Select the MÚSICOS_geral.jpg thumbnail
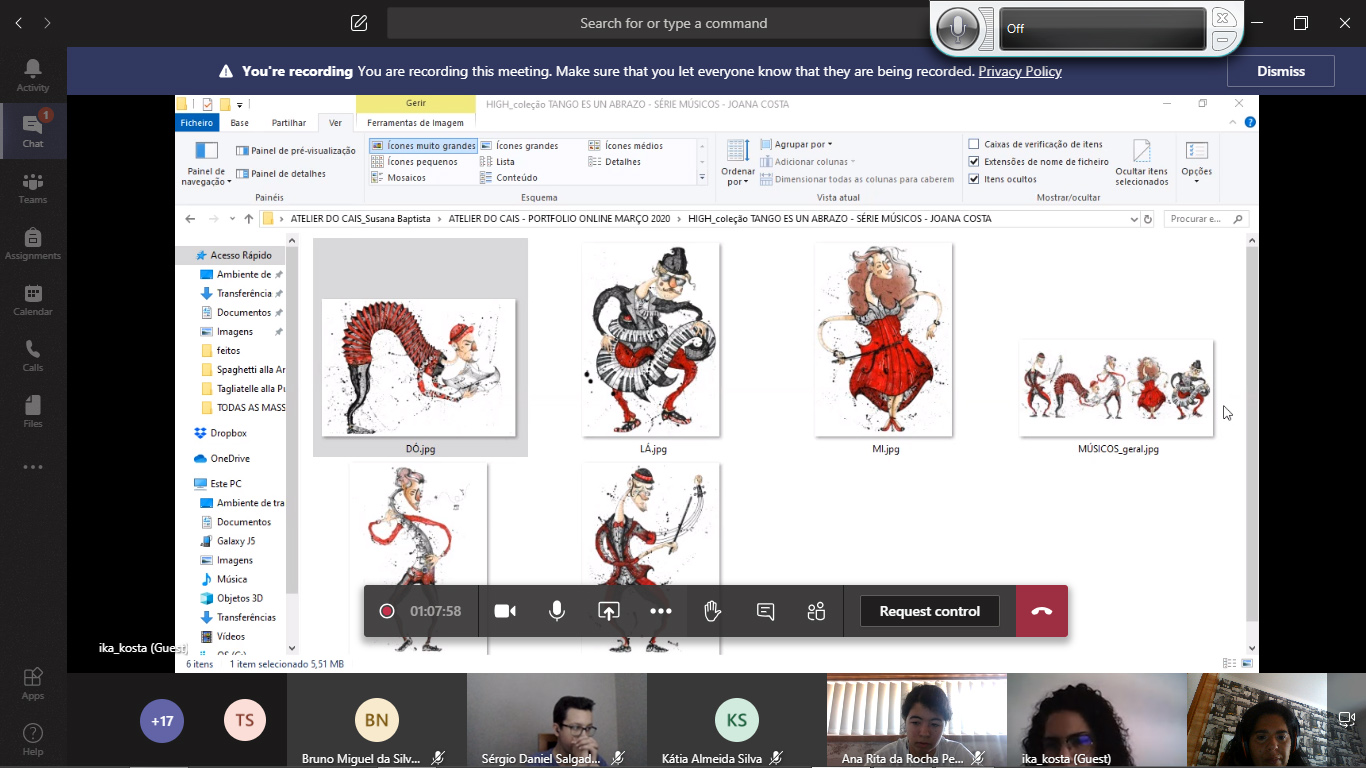Image resolution: width=1366 pixels, height=768 pixels. tap(1116, 388)
